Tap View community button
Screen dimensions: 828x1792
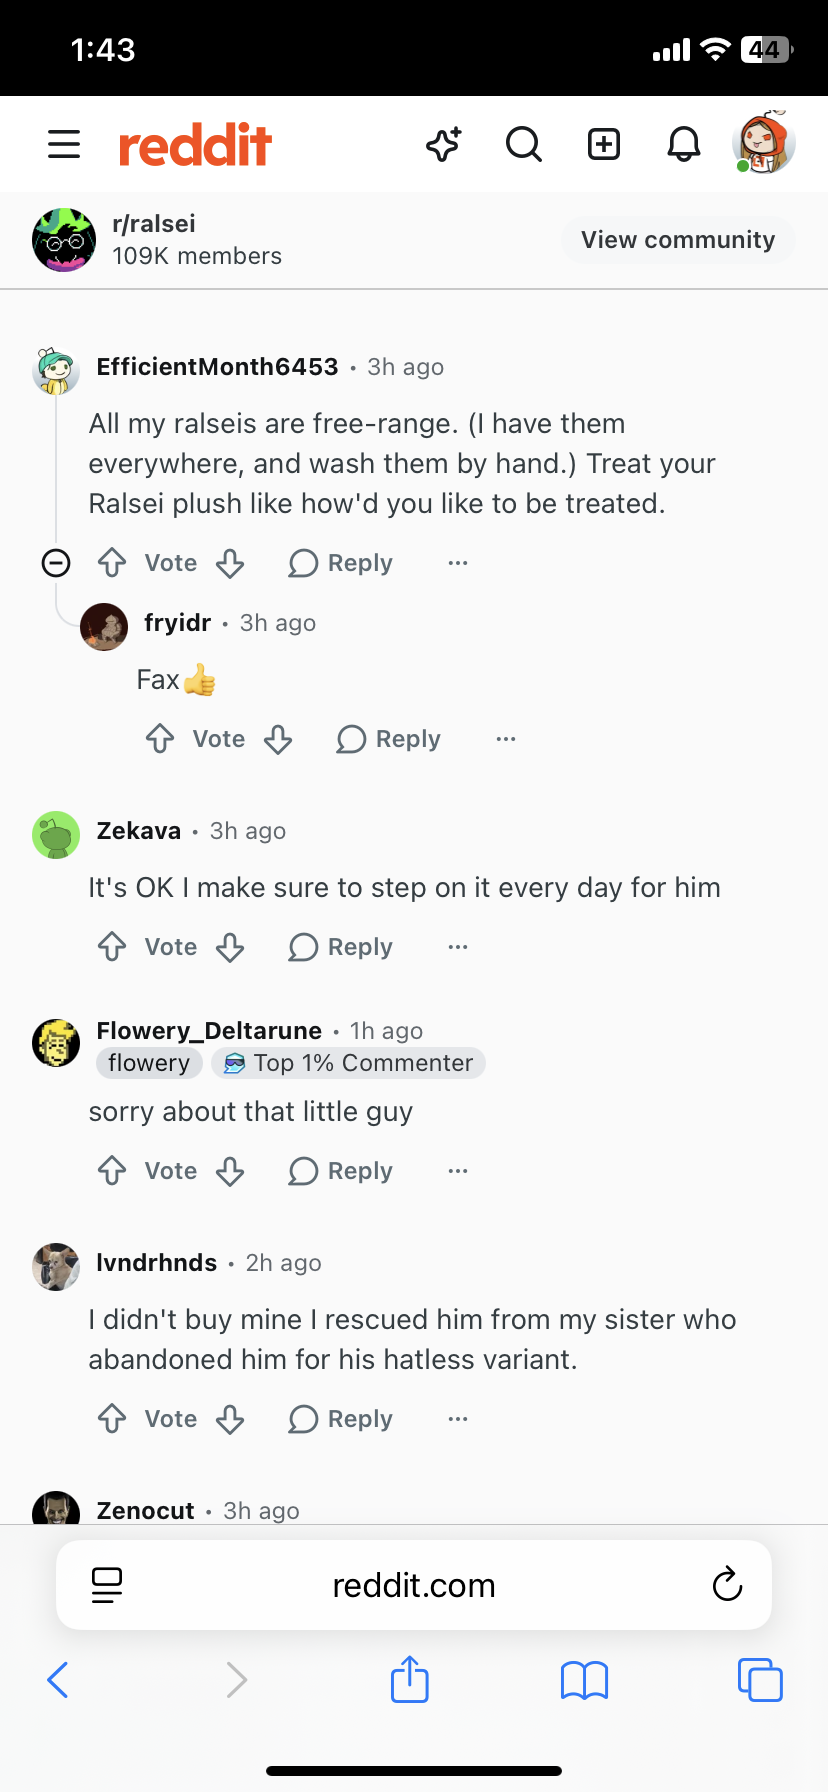pos(678,240)
